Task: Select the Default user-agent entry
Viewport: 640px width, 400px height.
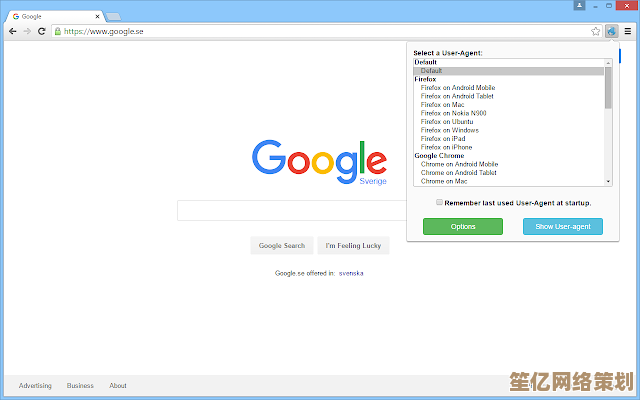Action: (509, 71)
